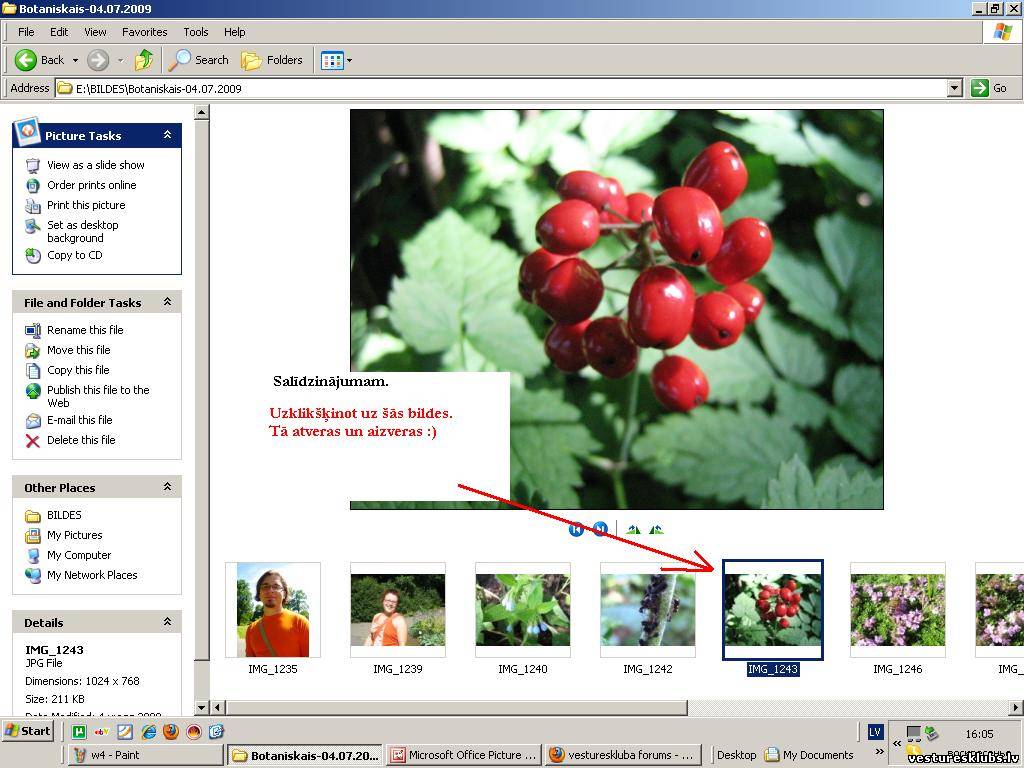Open My Pictures icon

(x=33, y=536)
